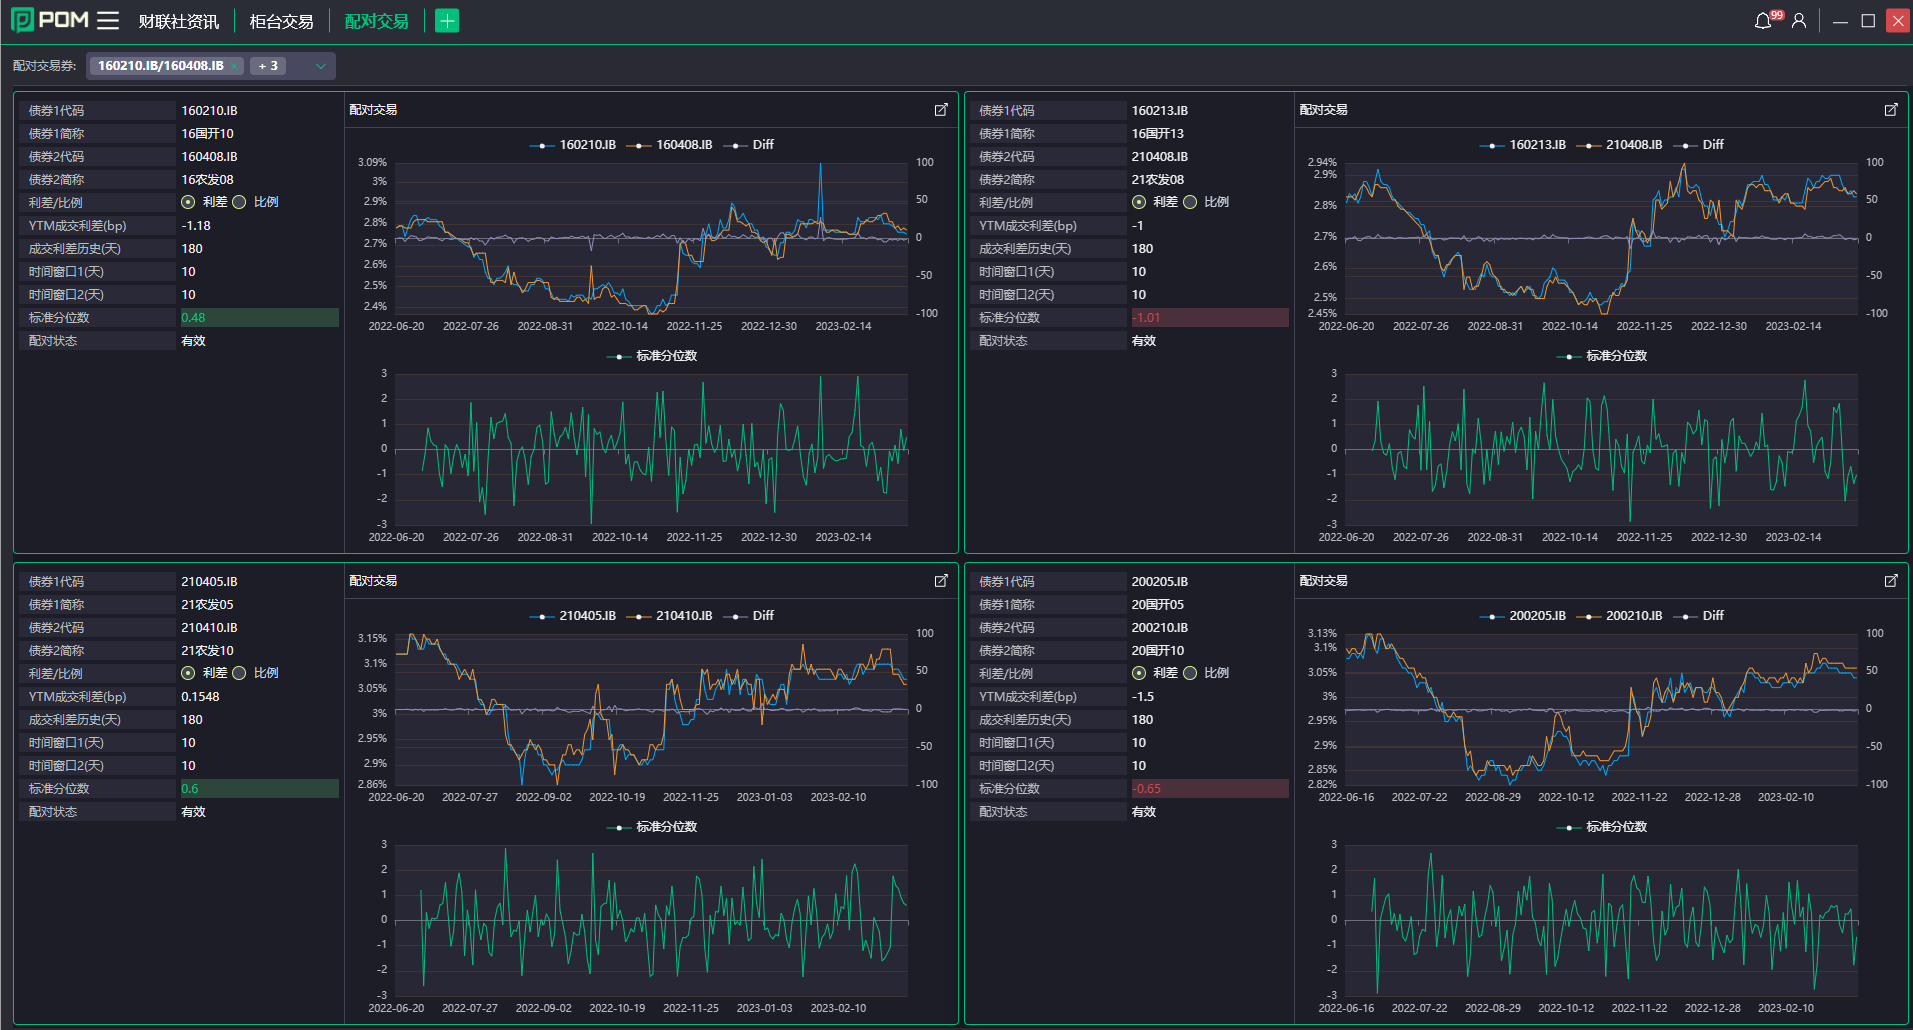Toggle Diff series in 160210.IB chart legend
The width and height of the screenshot is (1913, 1030).
(x=750, y=145)
